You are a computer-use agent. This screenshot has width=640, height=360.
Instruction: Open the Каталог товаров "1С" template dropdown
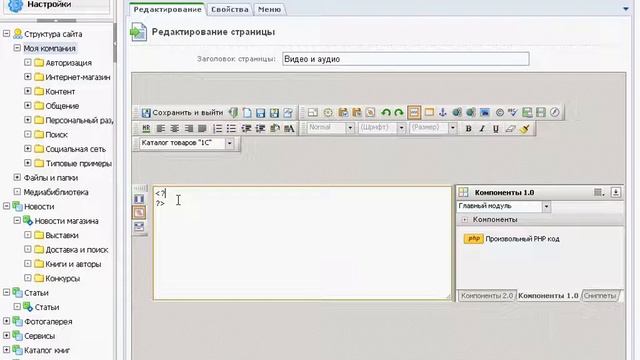point(229,143)
